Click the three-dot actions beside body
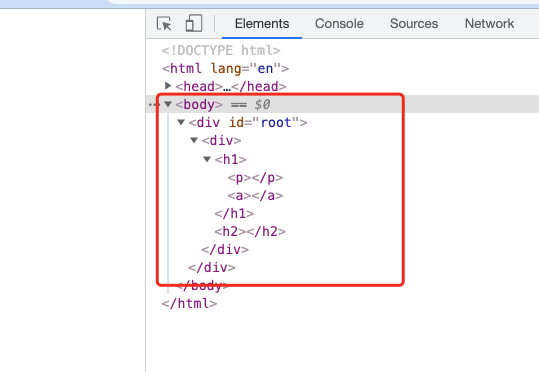 154,105
